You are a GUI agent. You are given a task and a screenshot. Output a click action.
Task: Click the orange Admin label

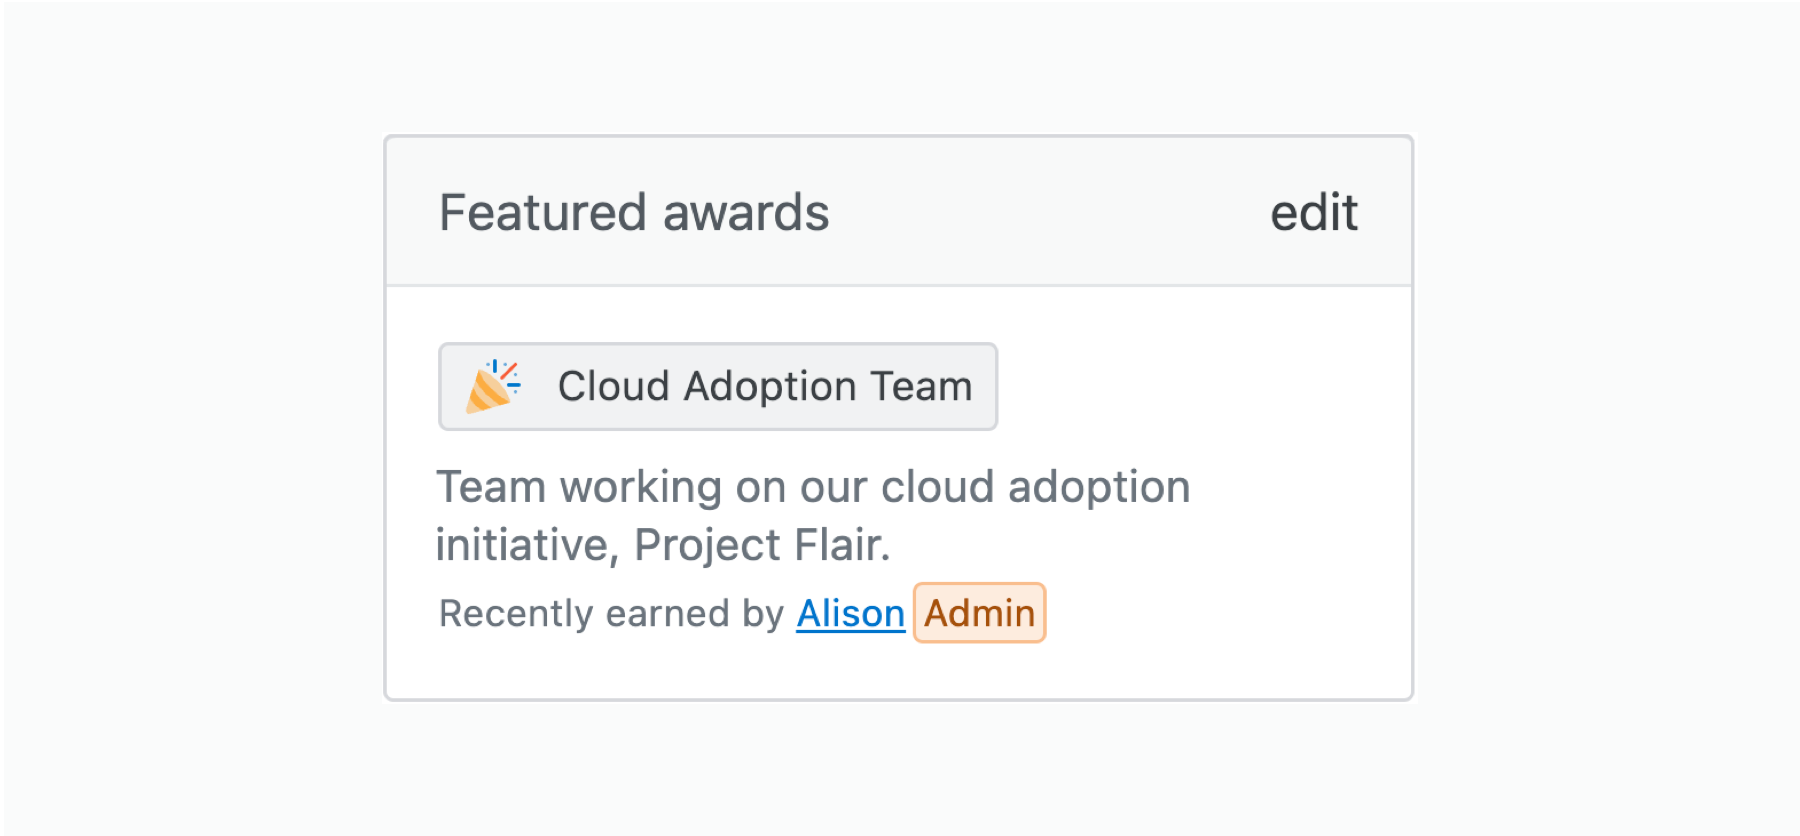(979, 613)
